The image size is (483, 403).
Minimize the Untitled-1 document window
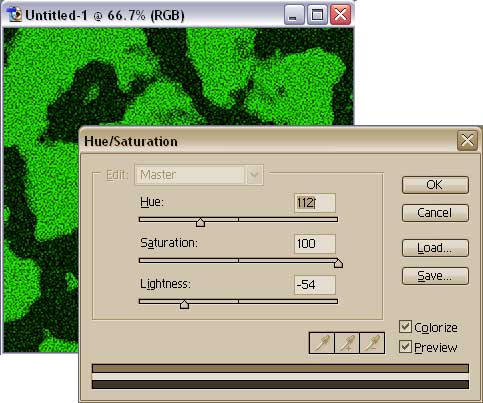[x=294, y=15]
